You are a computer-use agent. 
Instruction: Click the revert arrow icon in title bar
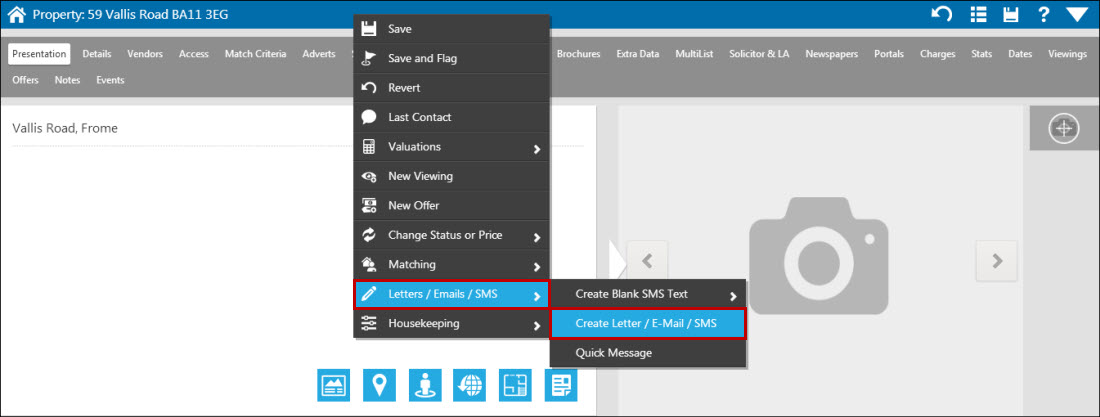pyautogui.click(x=941, y=14)
